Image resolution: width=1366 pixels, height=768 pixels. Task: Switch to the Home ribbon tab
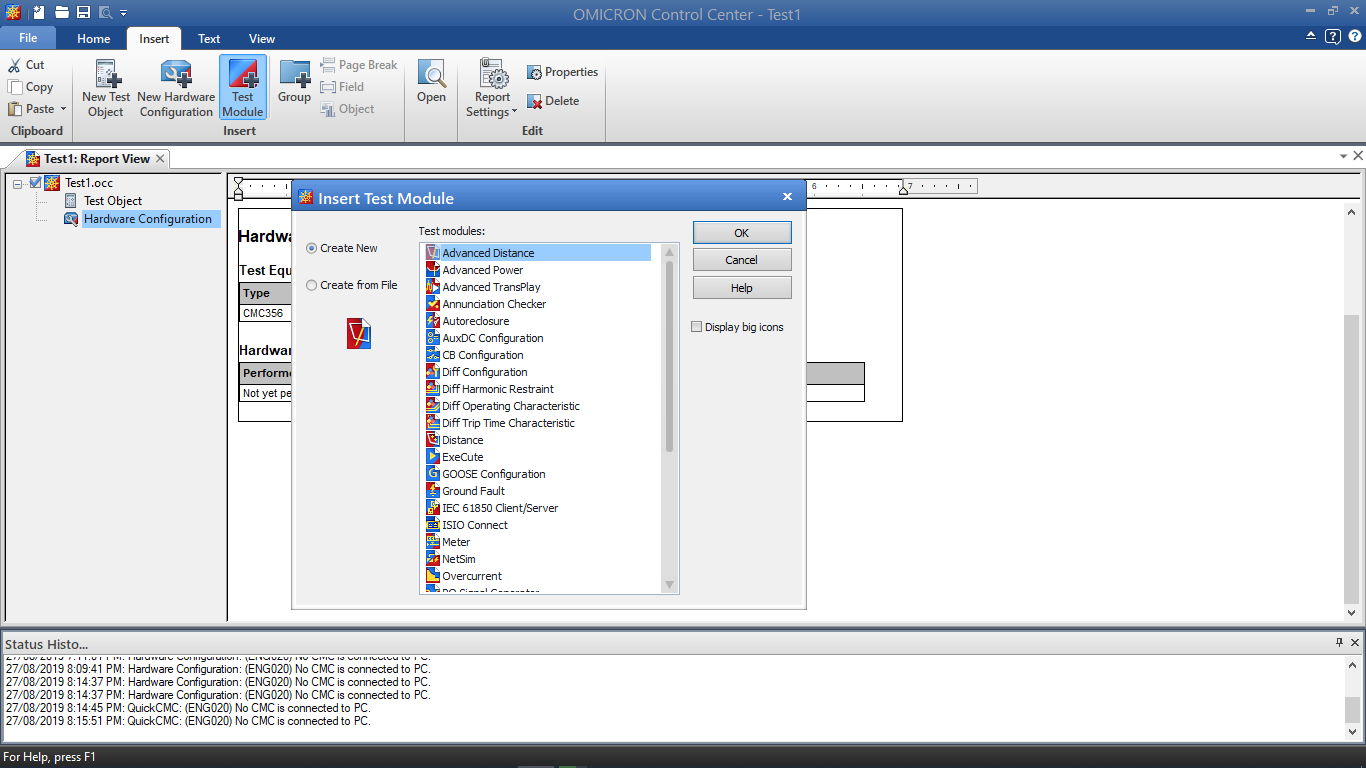click(94, 39)
